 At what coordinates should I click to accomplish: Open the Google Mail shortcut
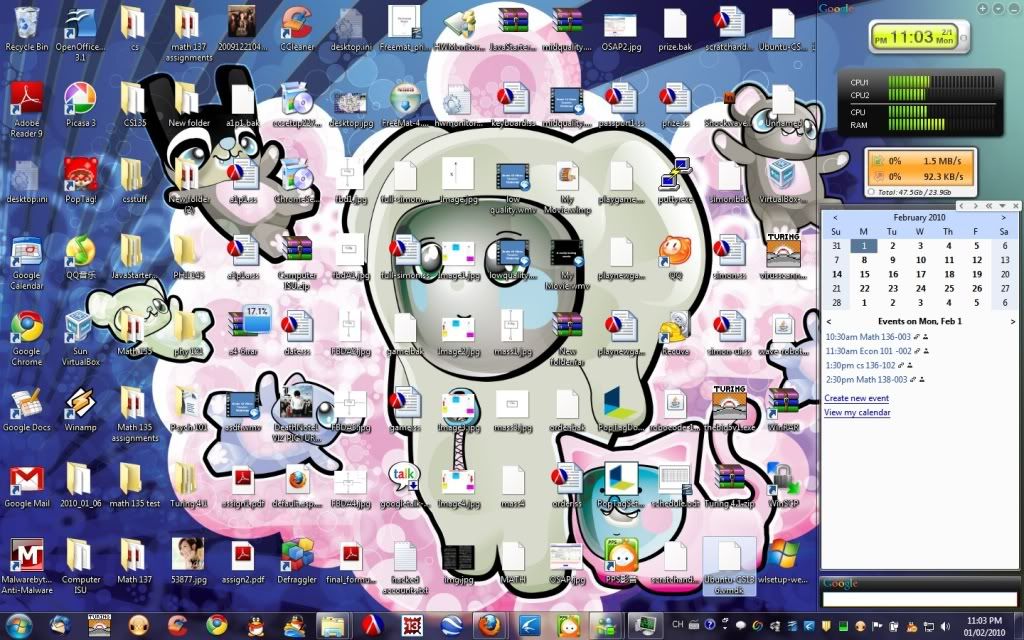point(26,487)
